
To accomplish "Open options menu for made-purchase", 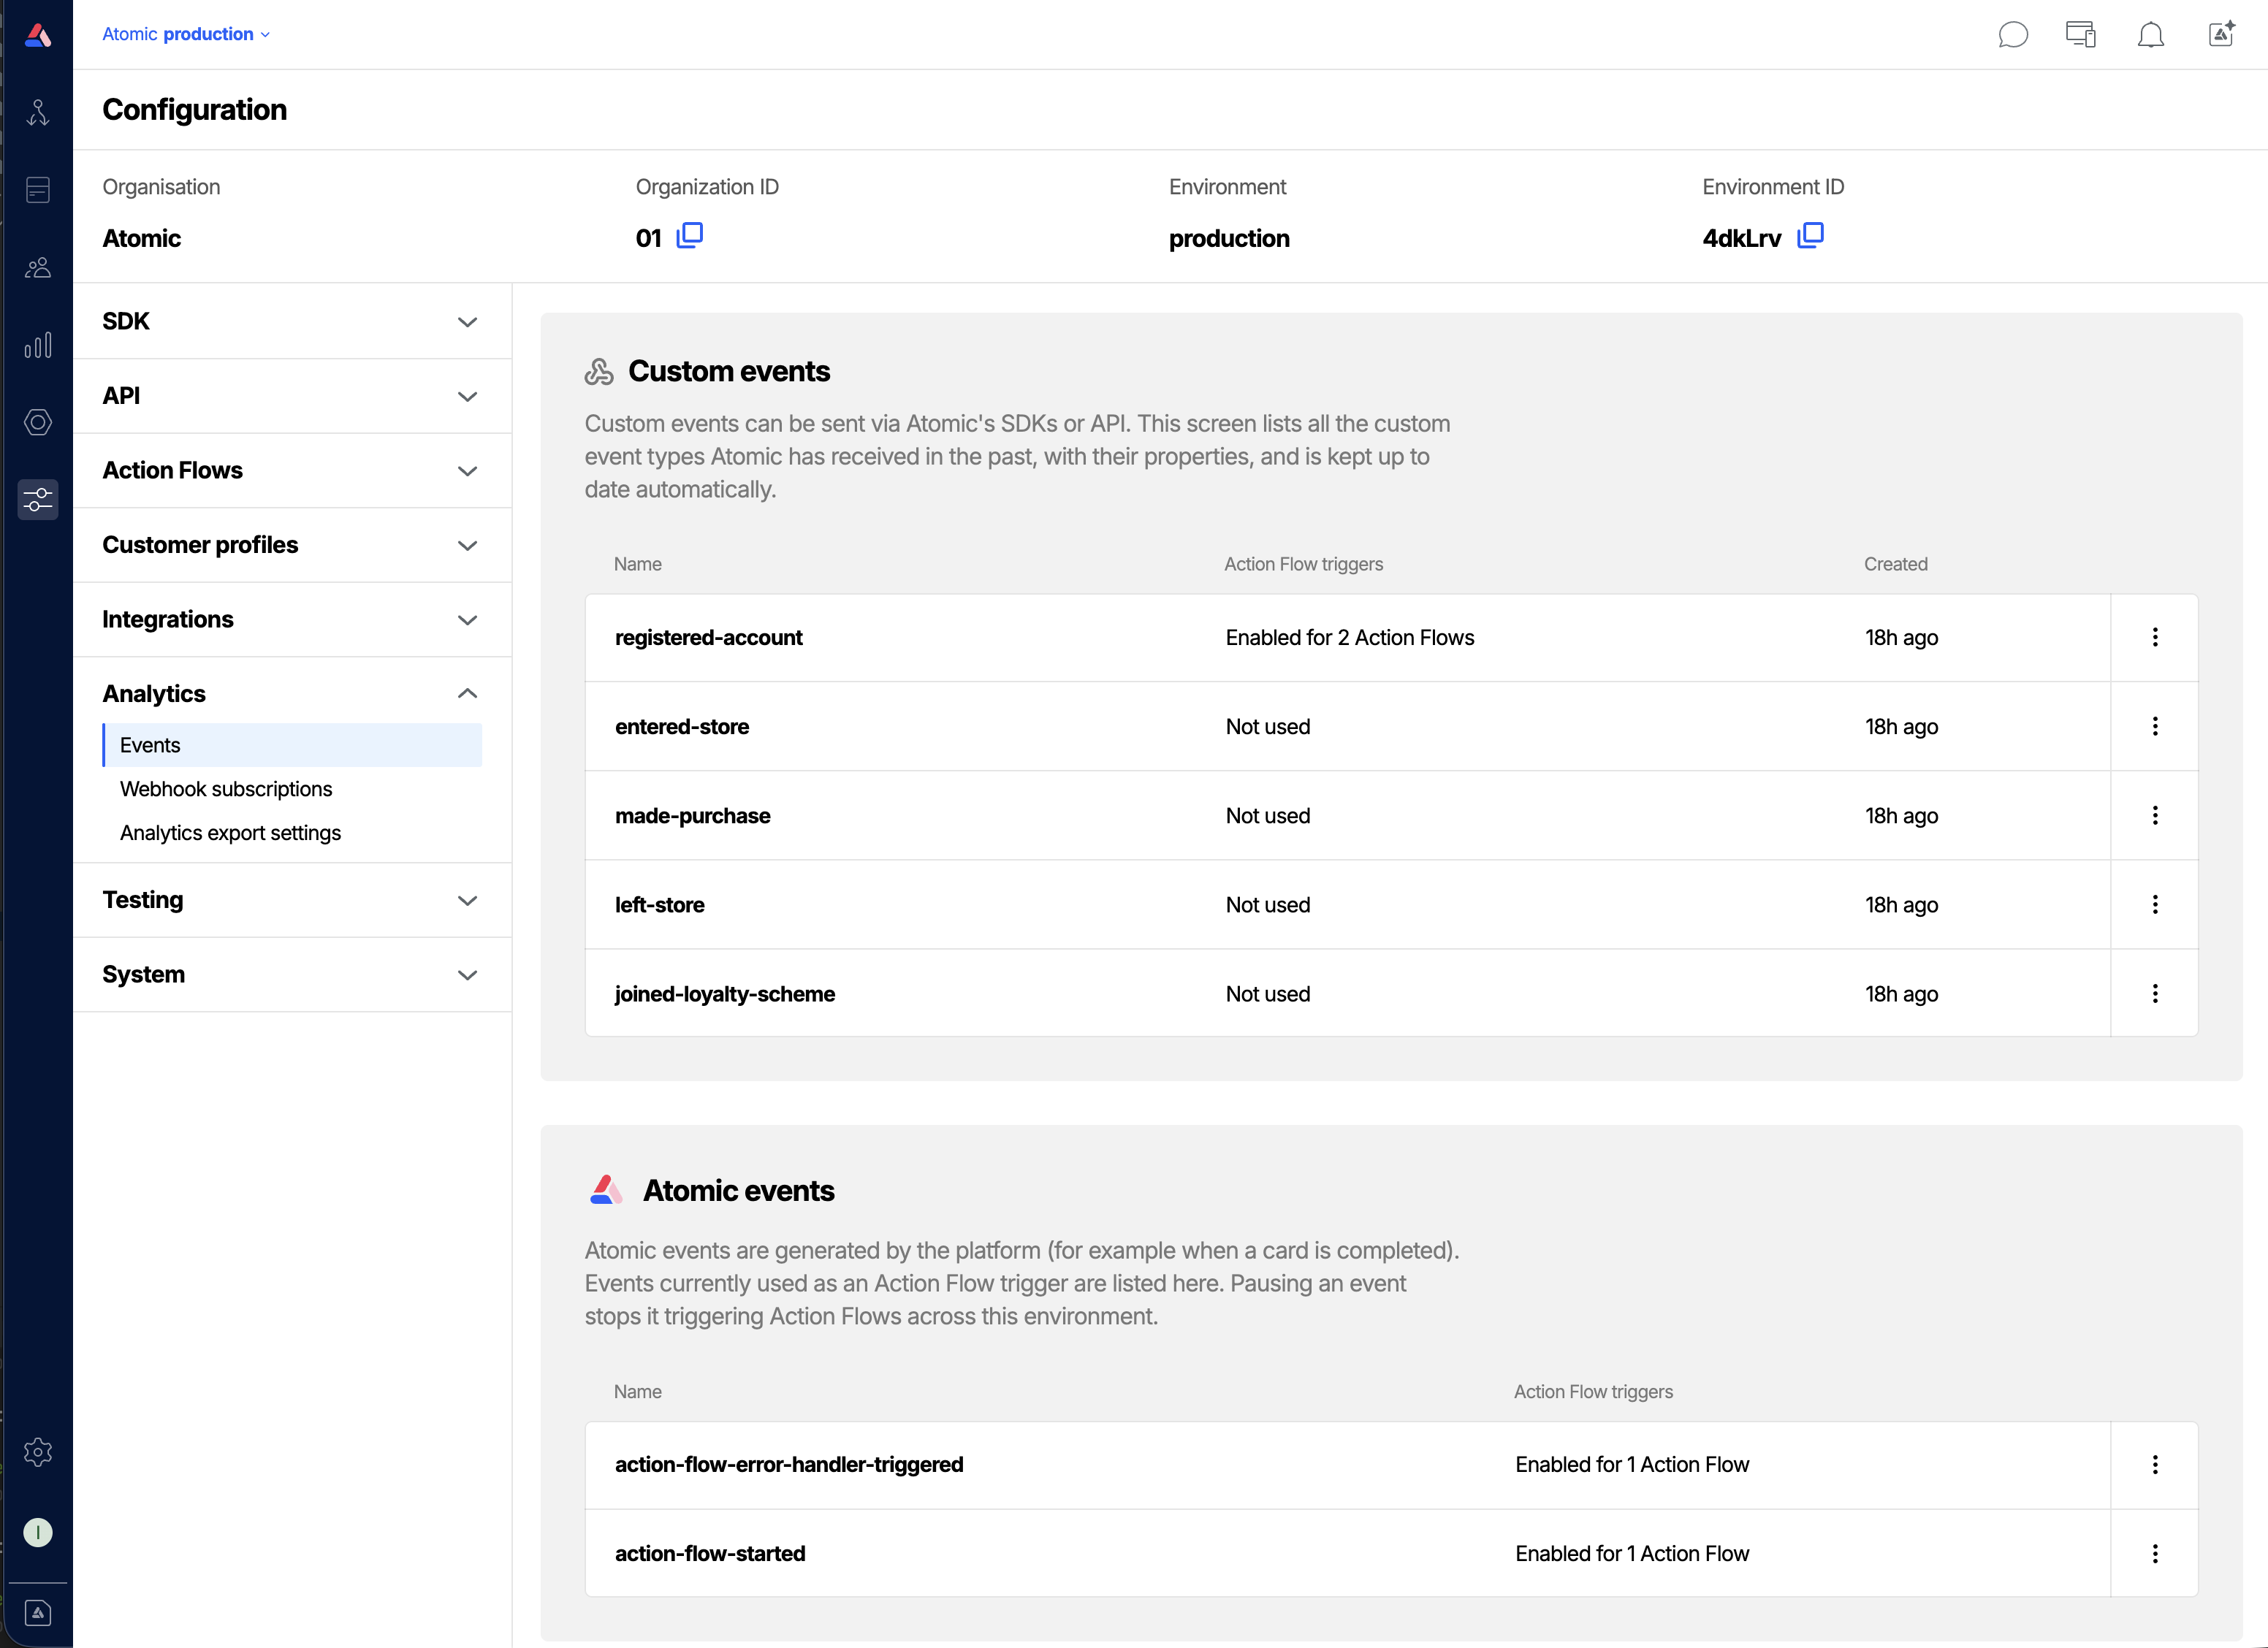I will pyautogui.click(x=2155, y=815).
